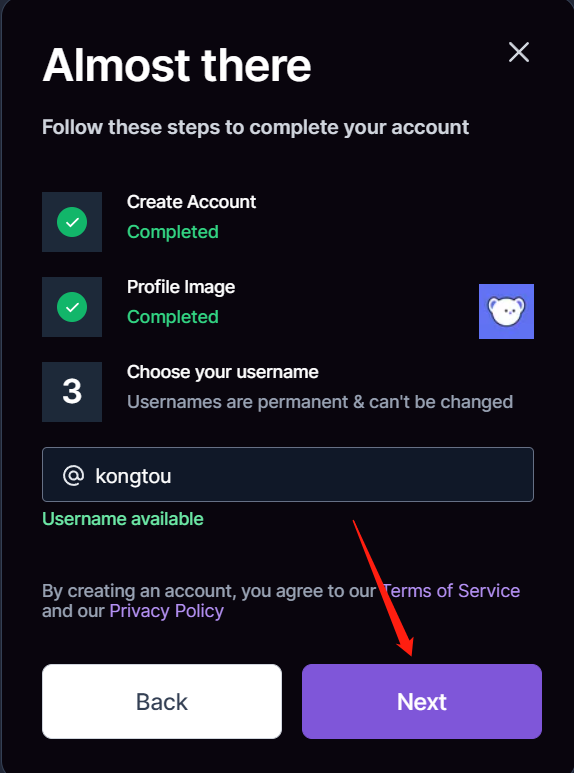This screenshot has height=773, width=574.
Task: Open the Terms of Service link
Action: [x=451, y=591]
